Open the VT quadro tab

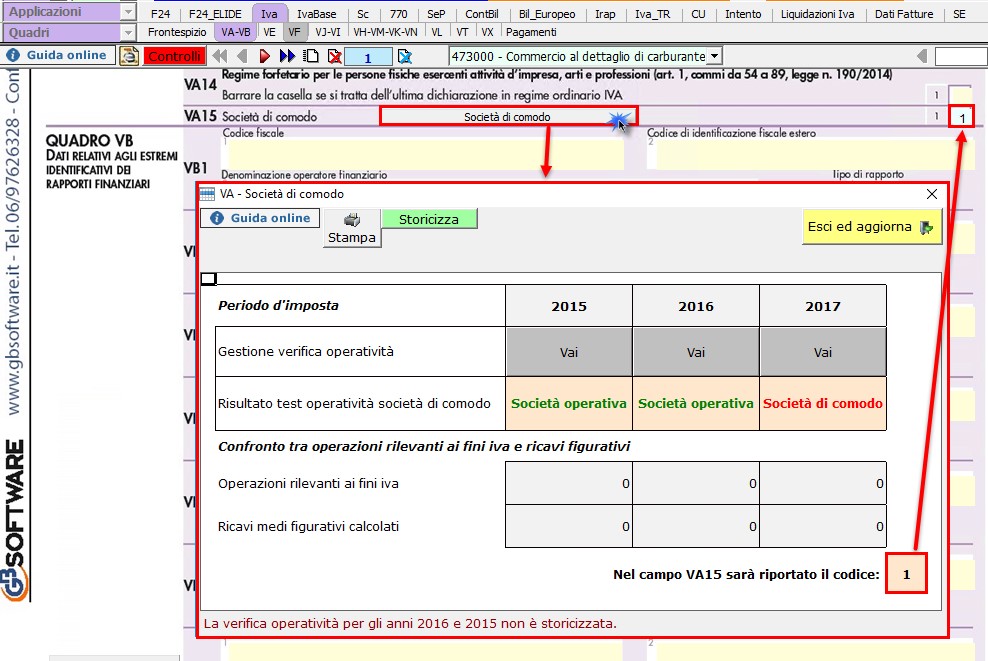462,32
